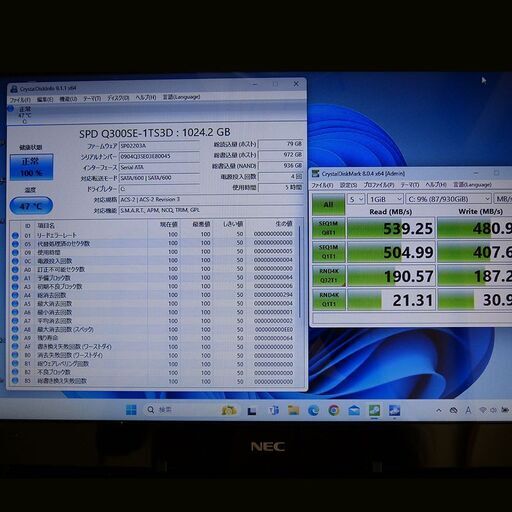This screenshot has width=512, height=512.
Task: Click the SPD Q300SE-1TS3D : 1024.2 GB title
Action: coord(155,133)
